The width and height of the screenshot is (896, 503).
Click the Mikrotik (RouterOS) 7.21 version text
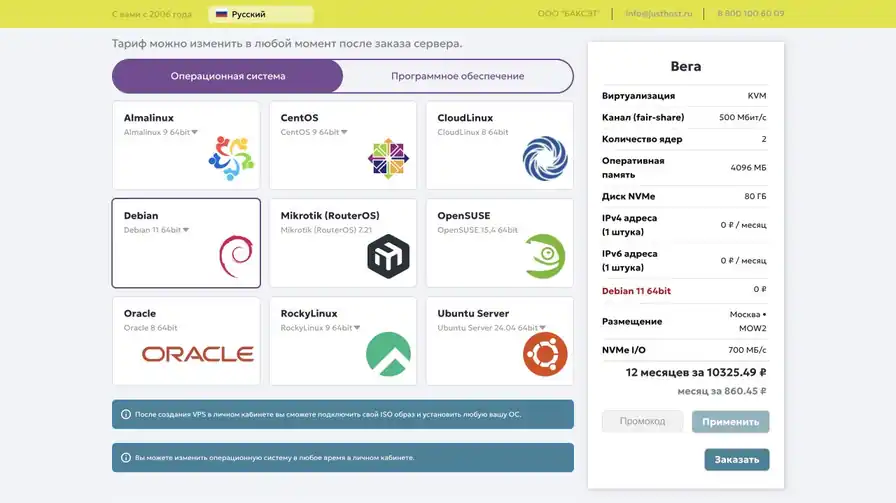pos(326,230)
